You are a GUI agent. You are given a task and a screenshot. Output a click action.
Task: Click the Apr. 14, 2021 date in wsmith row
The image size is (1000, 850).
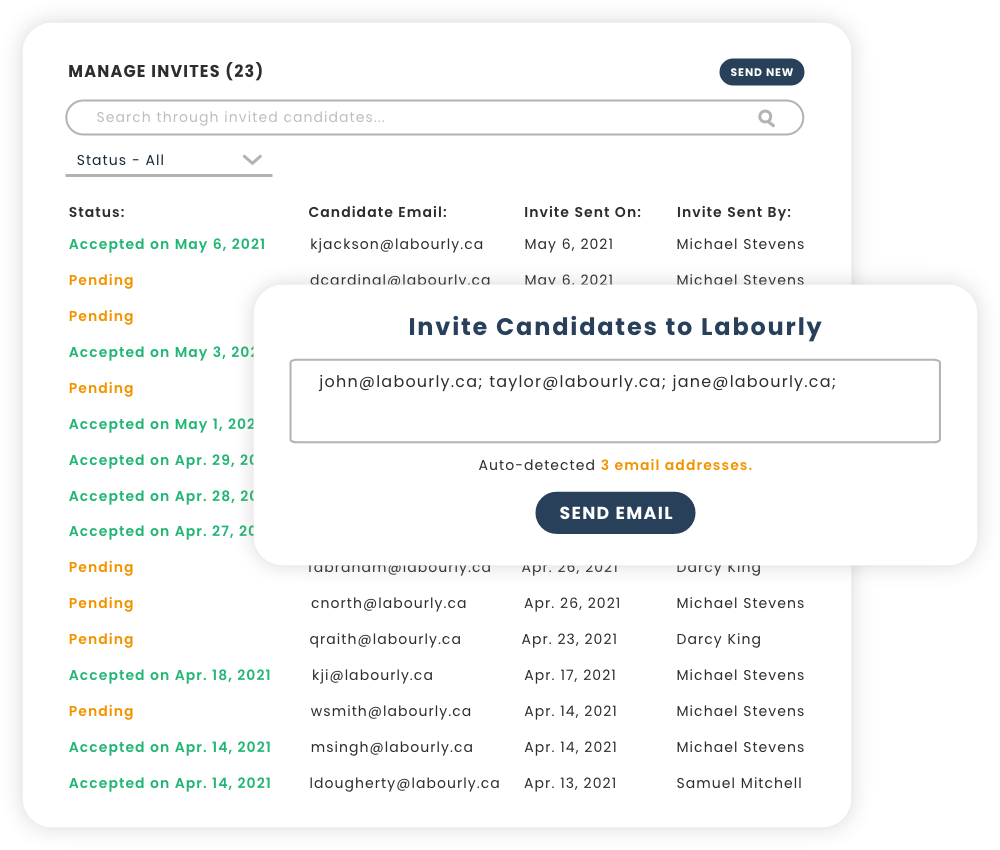coord(571,711)
